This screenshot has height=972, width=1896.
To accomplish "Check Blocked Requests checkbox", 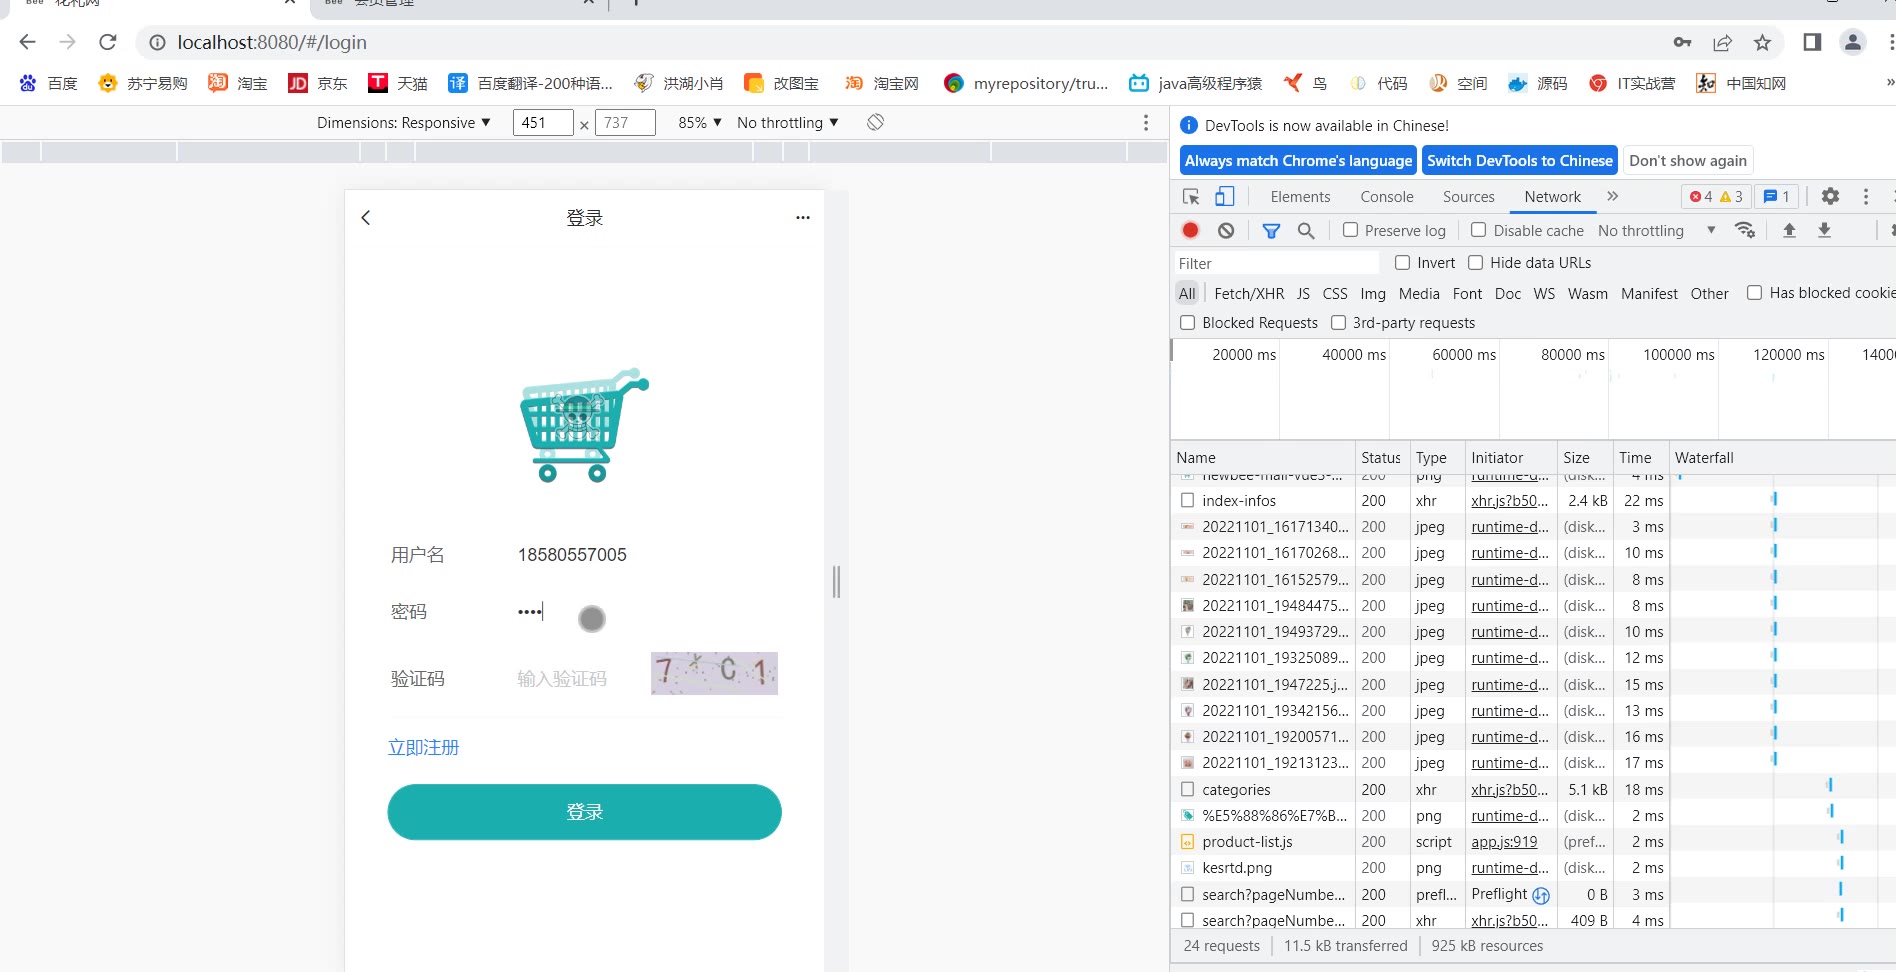I will (1187, 322).
